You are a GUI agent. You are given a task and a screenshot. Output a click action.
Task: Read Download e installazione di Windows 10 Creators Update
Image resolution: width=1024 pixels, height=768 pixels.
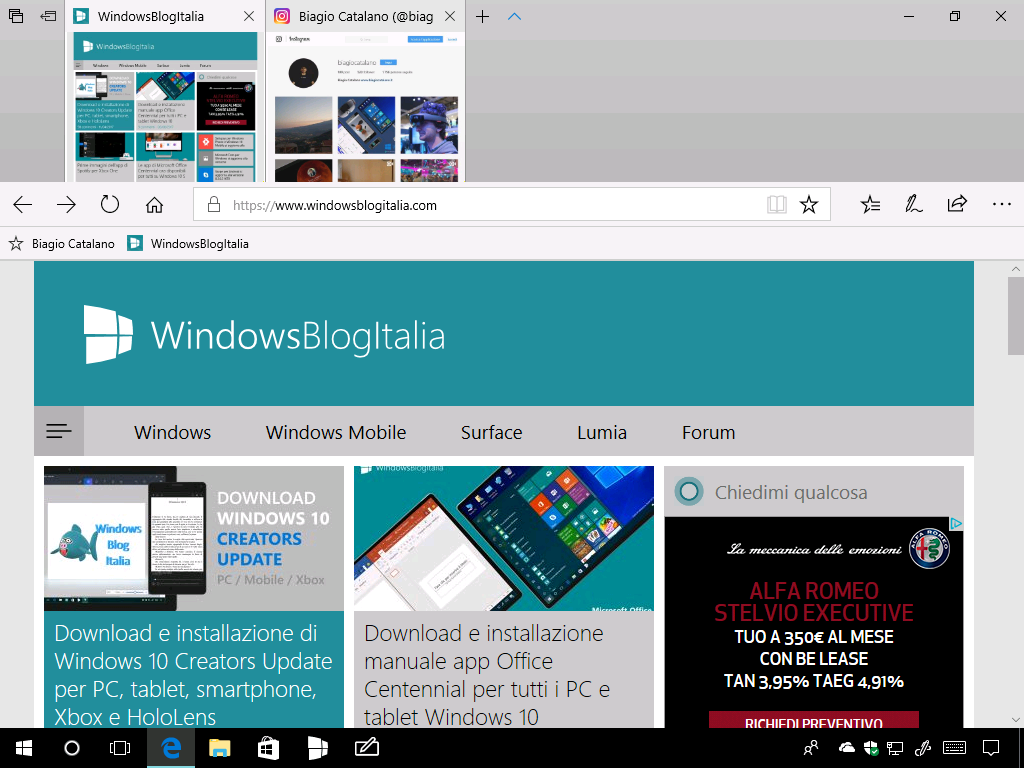[x=193, y=675]
